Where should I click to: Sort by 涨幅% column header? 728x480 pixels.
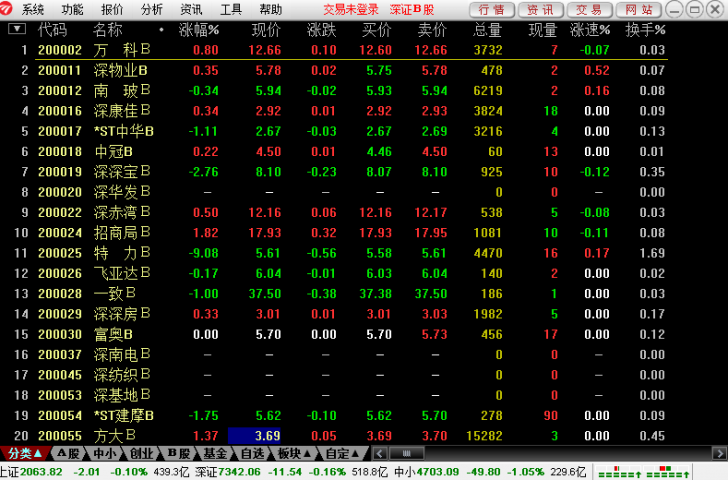[x=198, y=30]
